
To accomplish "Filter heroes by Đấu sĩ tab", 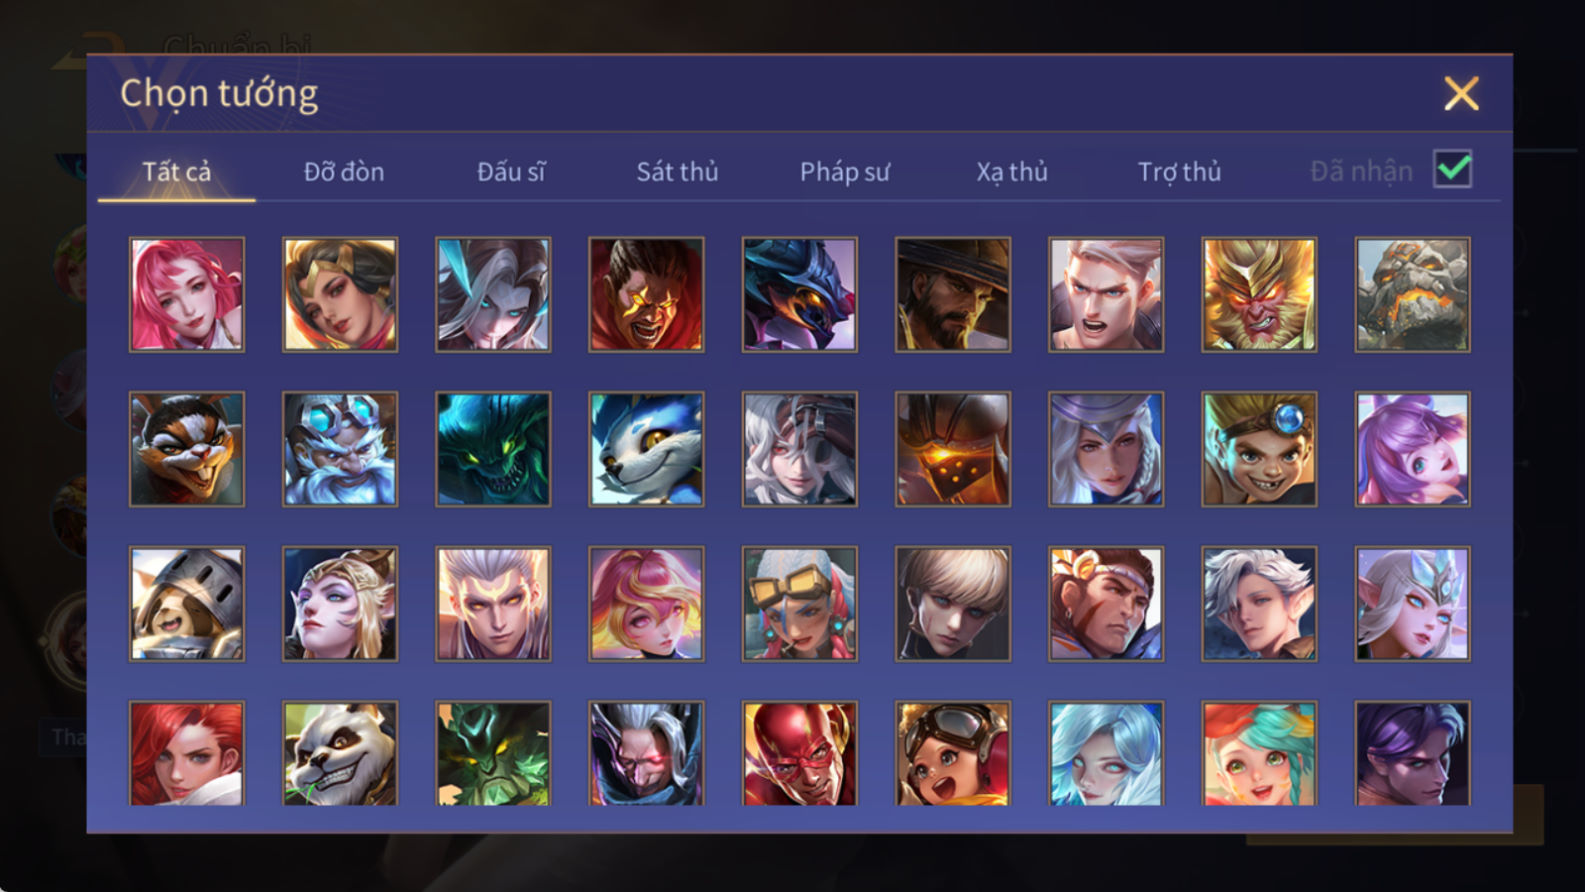I will [511, 172].
